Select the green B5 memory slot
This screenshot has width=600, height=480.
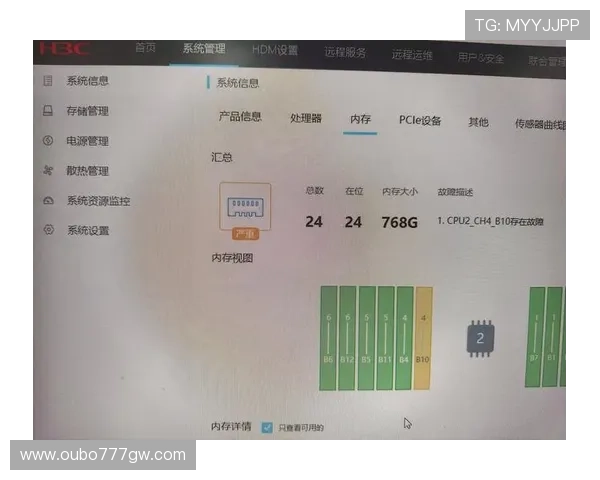coord(366,338)
